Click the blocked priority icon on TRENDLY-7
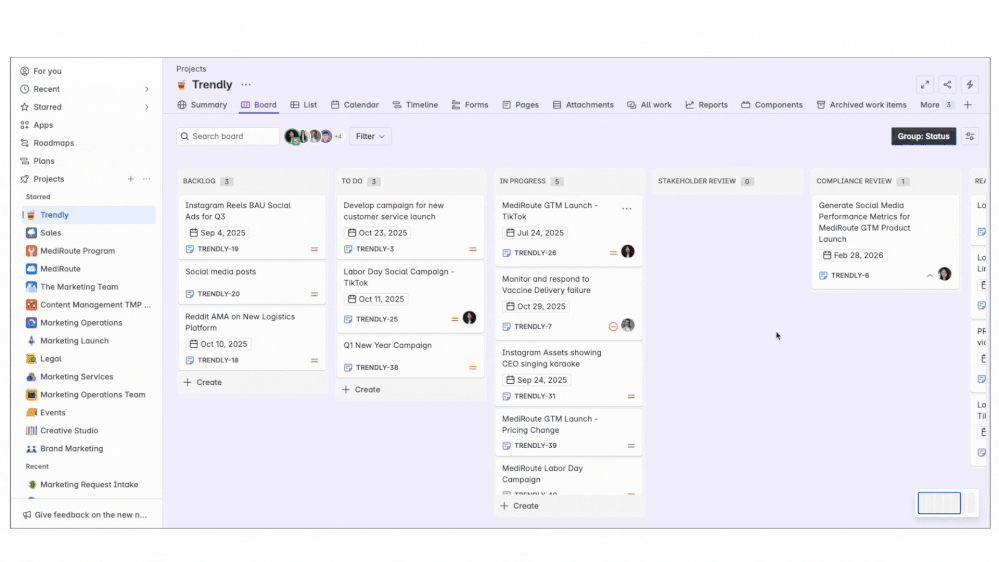The image size is (999, 562). (613, 326)
